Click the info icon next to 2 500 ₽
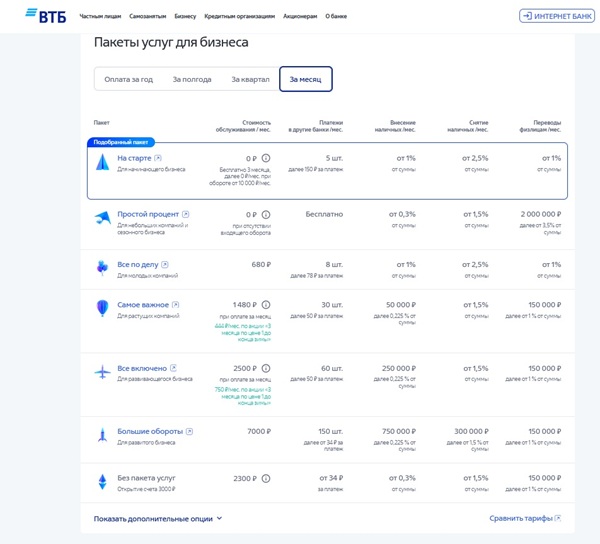600x544 pixels. click(x=266, y=369)
